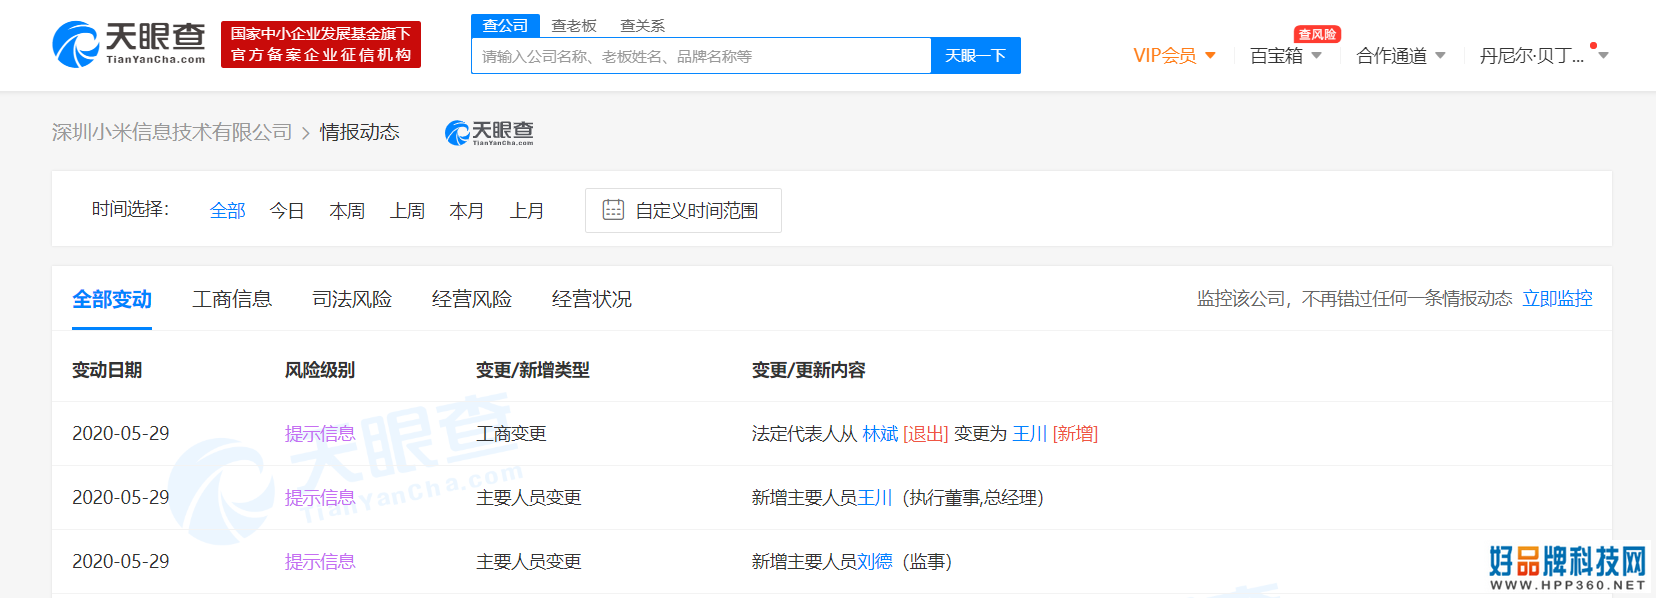Screen dimensions: 1656x598
Task: Select the 查公司 search tab
Action: point(505,25)
